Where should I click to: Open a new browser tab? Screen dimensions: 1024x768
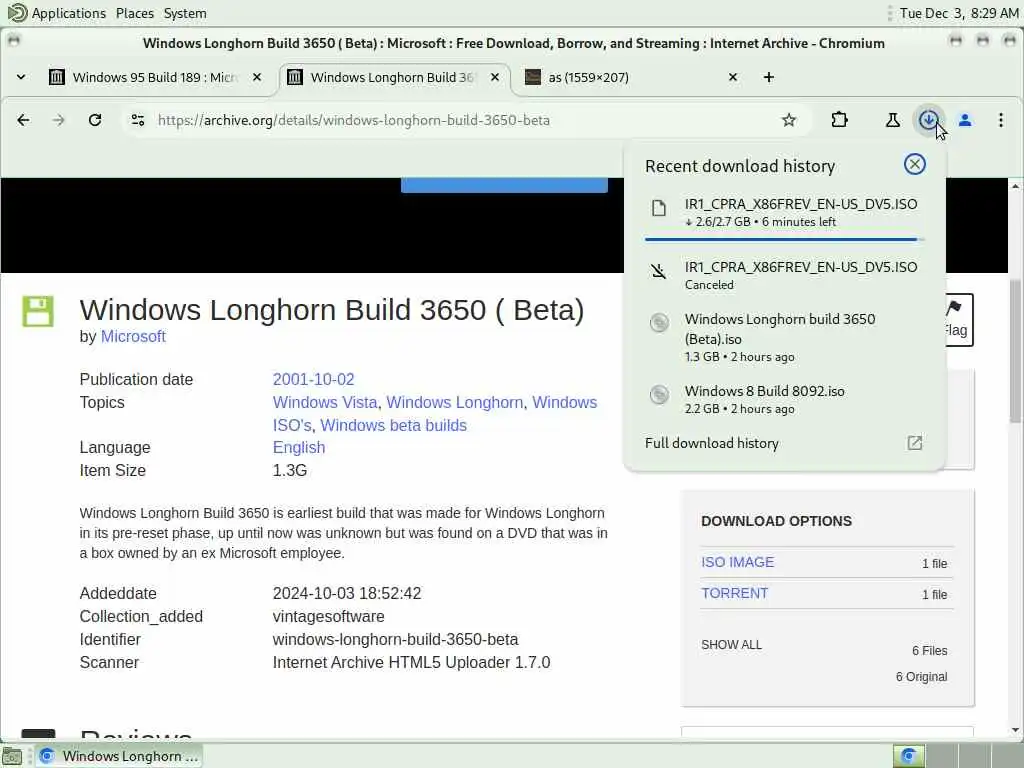click(769, 77)
